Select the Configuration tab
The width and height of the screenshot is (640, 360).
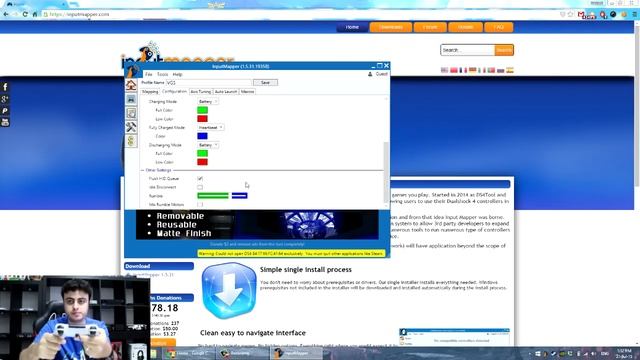(x=174, y=91)
